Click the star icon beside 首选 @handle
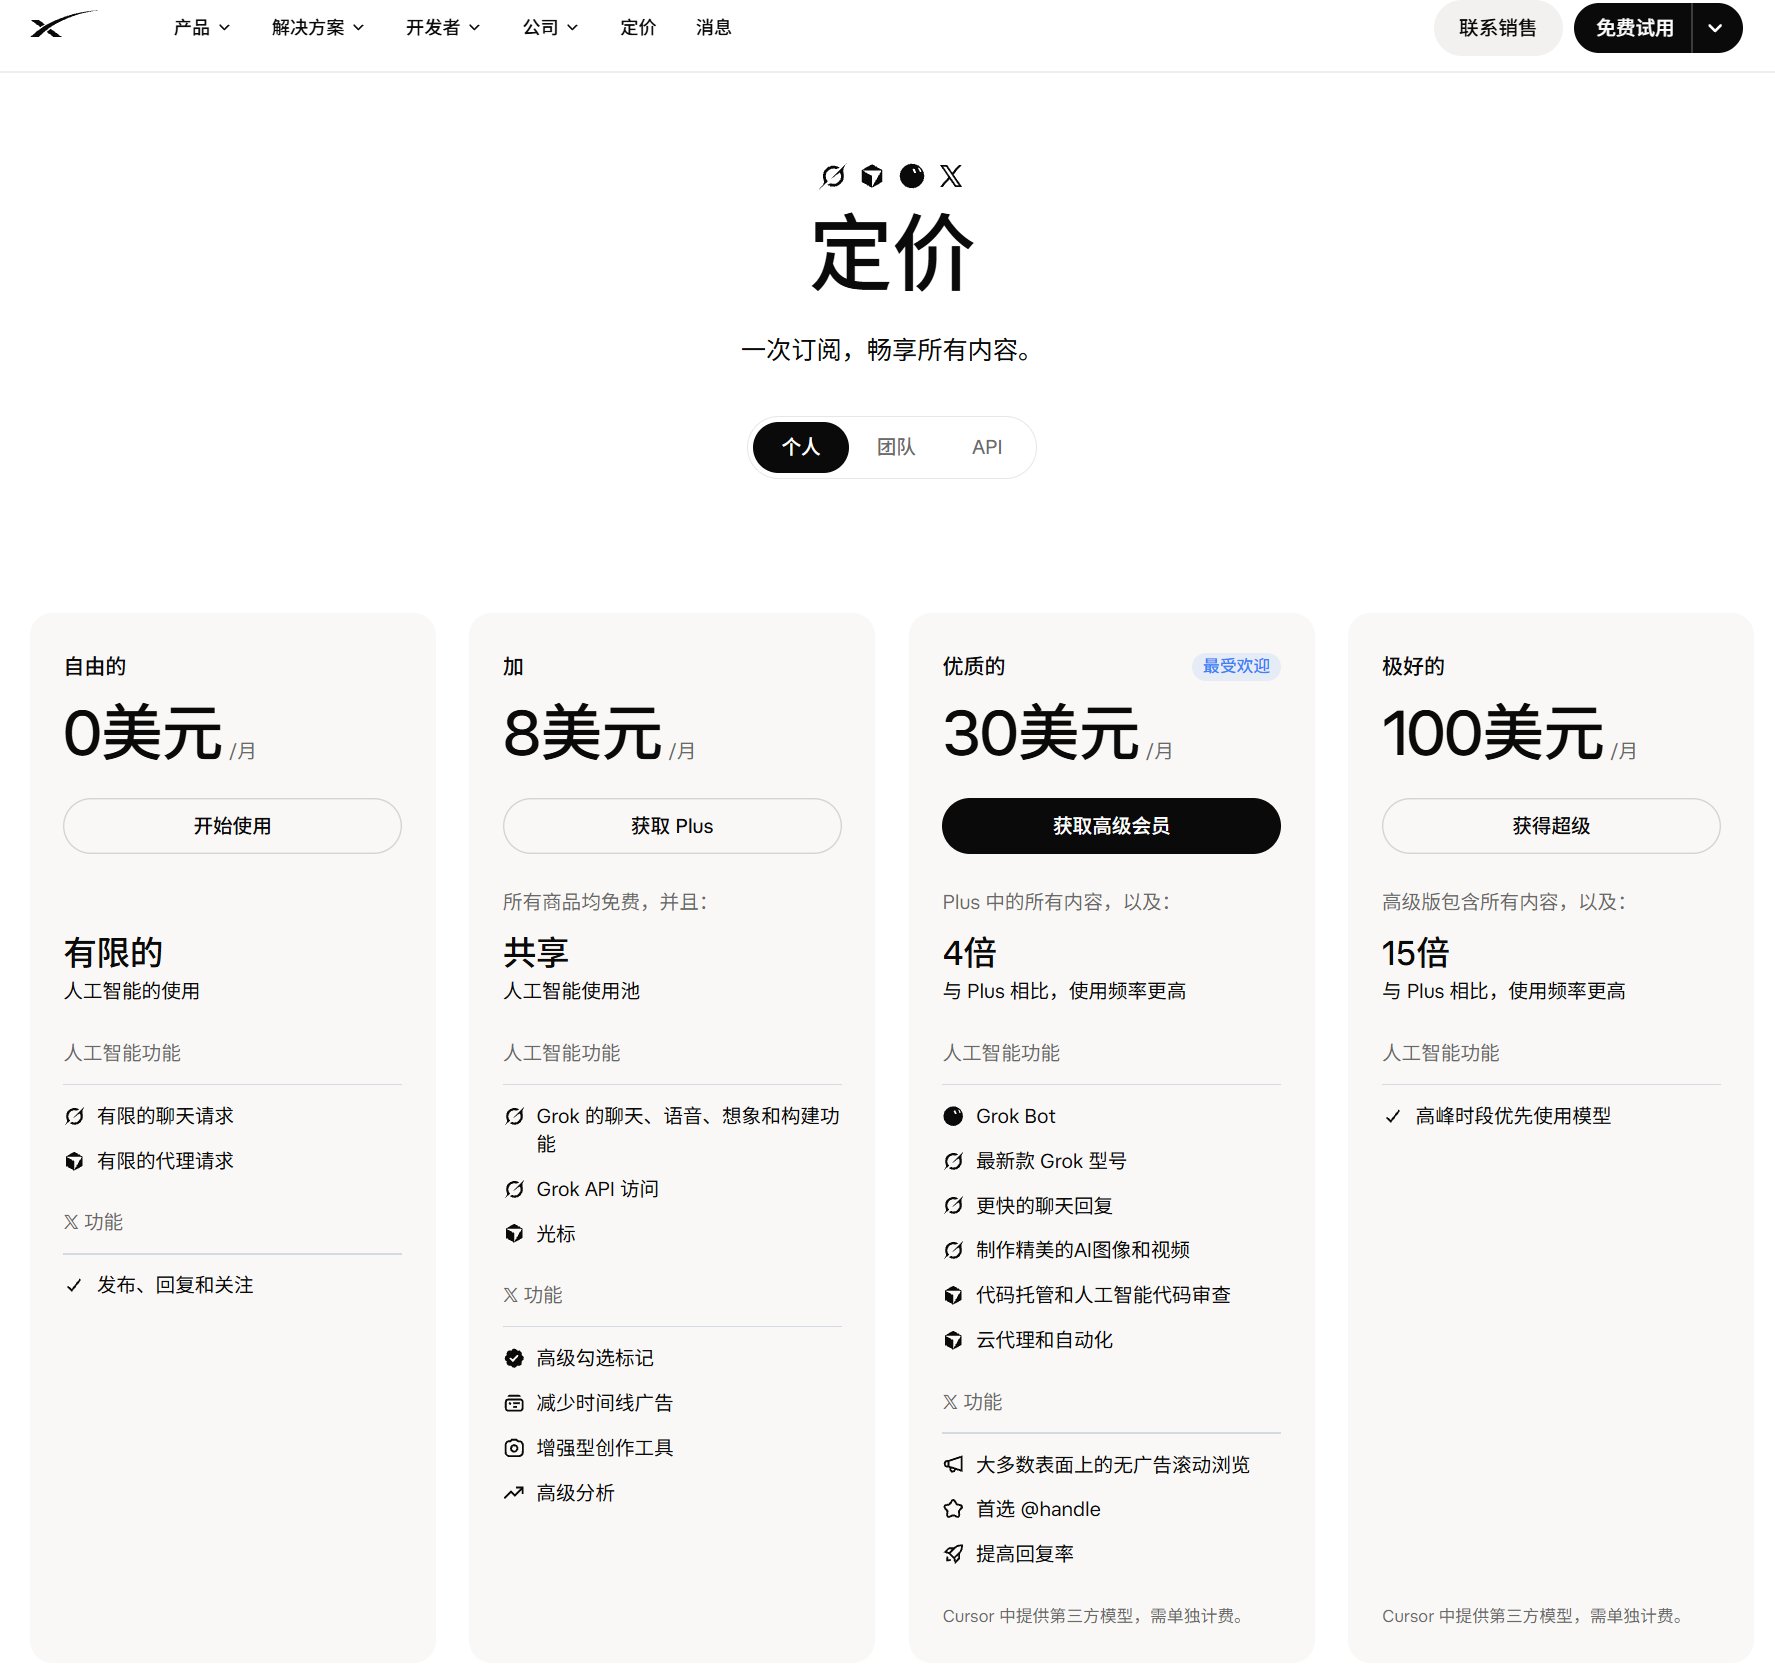 point(954,1509)
